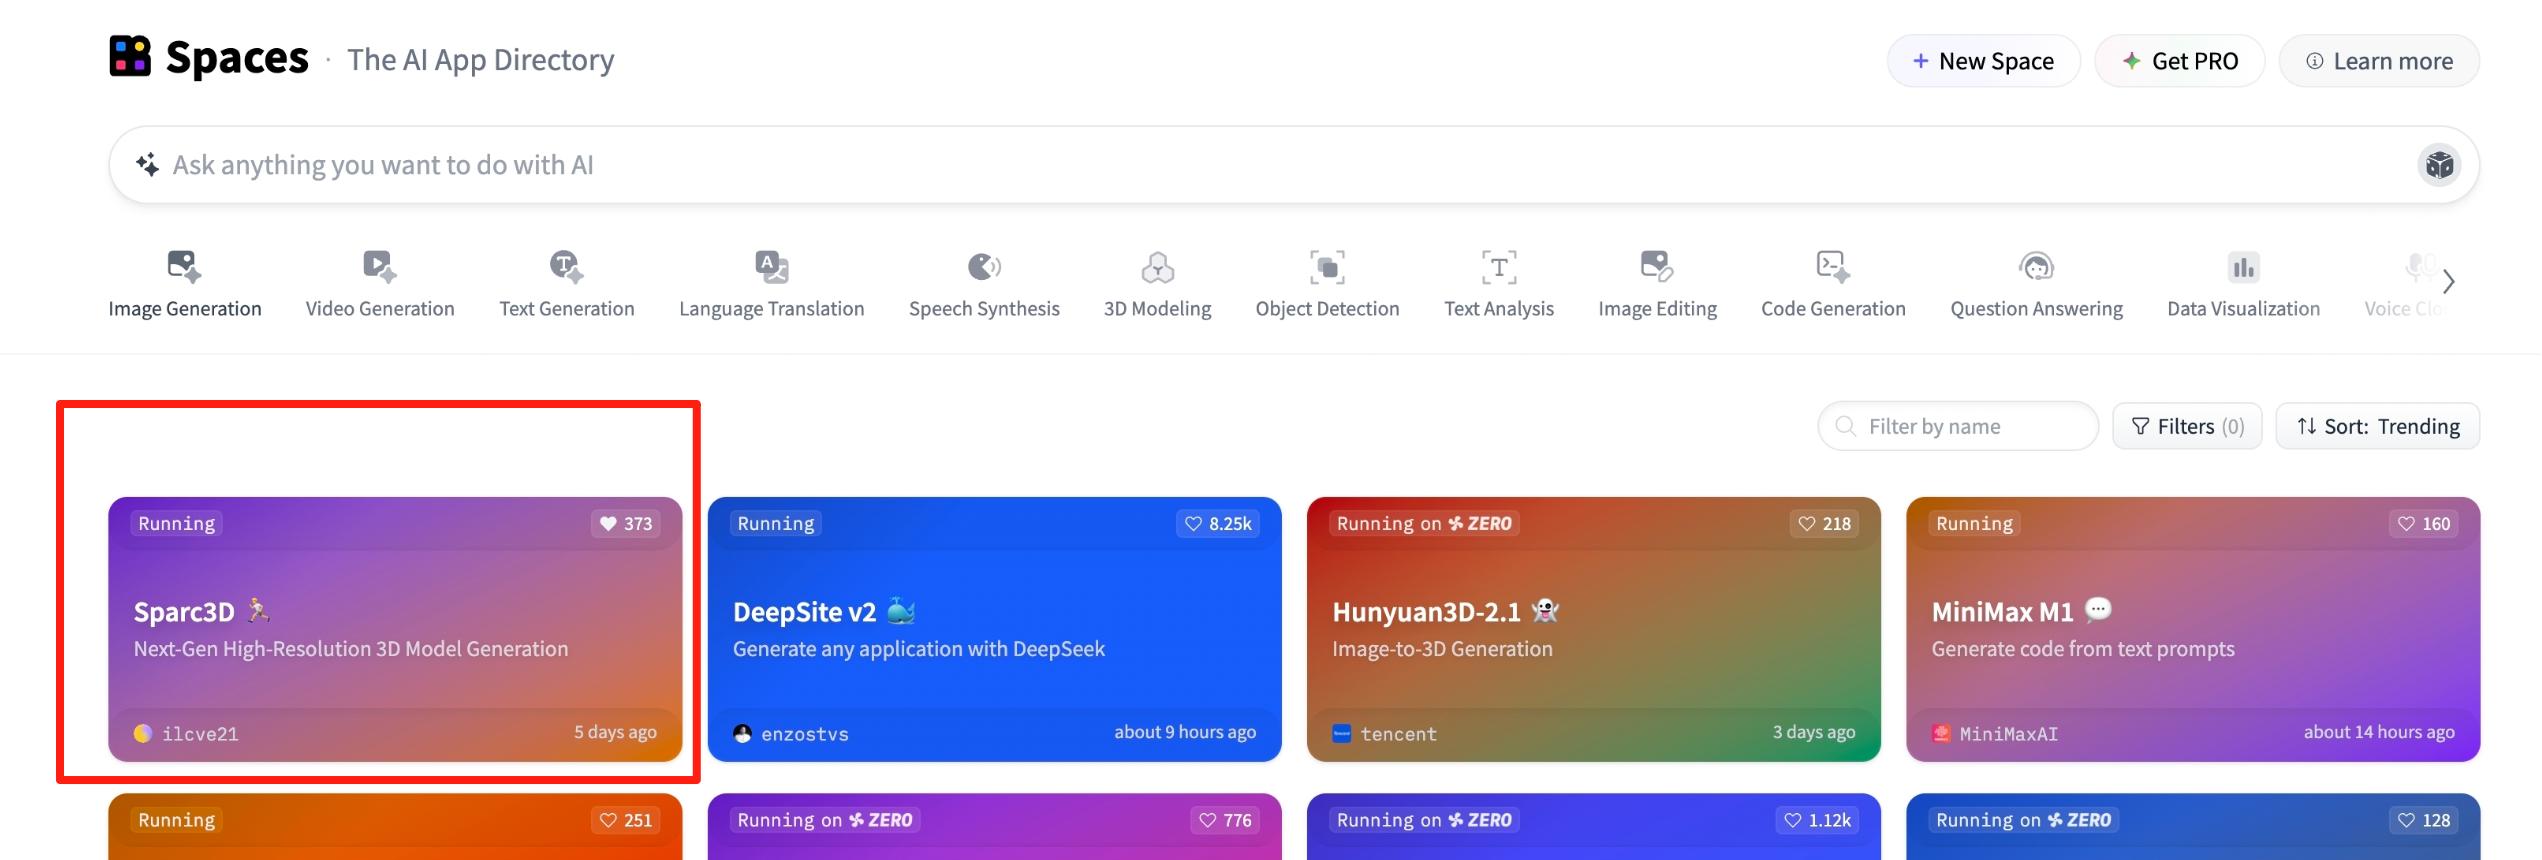This screenshot has height=860, width=2542.
Task: Focus the Ask anything AI search field
Action: pos(1294,165)
